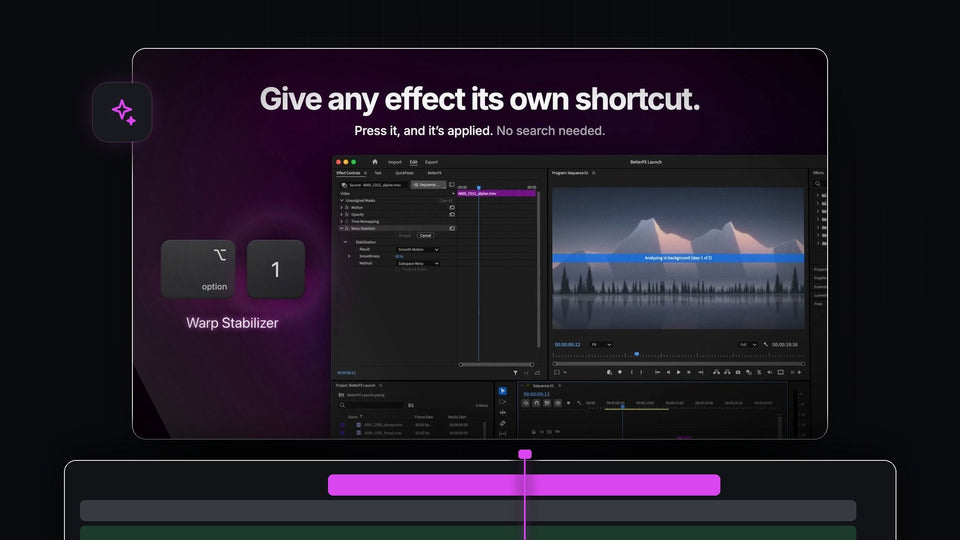Switch to the Export workspace tab
The height and width of the screenshot is (540, 960).
(x=431, y=162)
